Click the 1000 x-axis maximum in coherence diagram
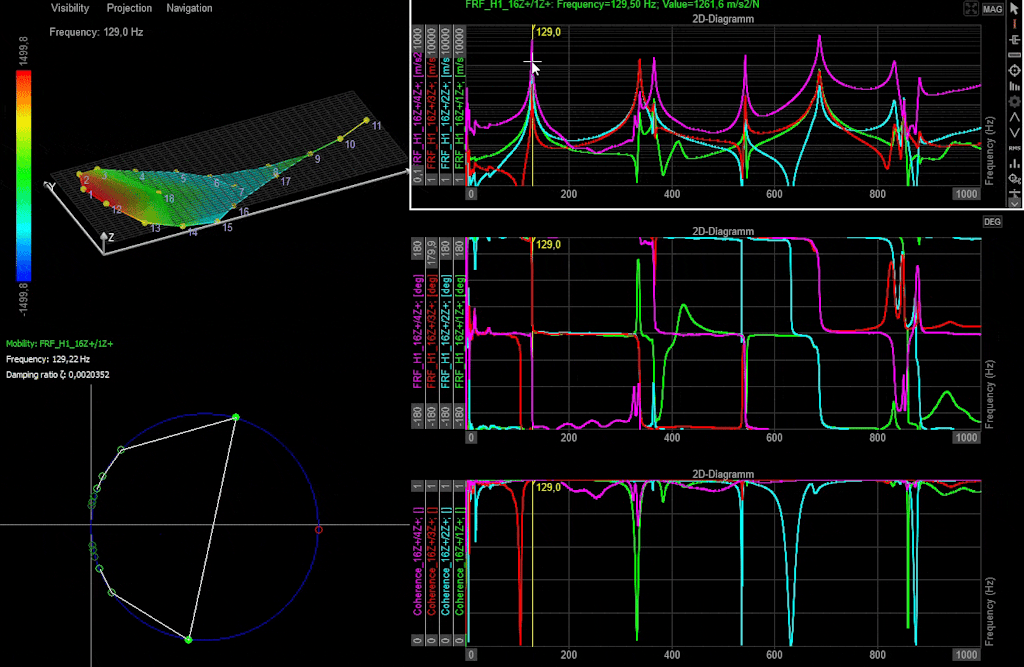The width and height of the screenshot is (1024, 667). tap(966, 655)
